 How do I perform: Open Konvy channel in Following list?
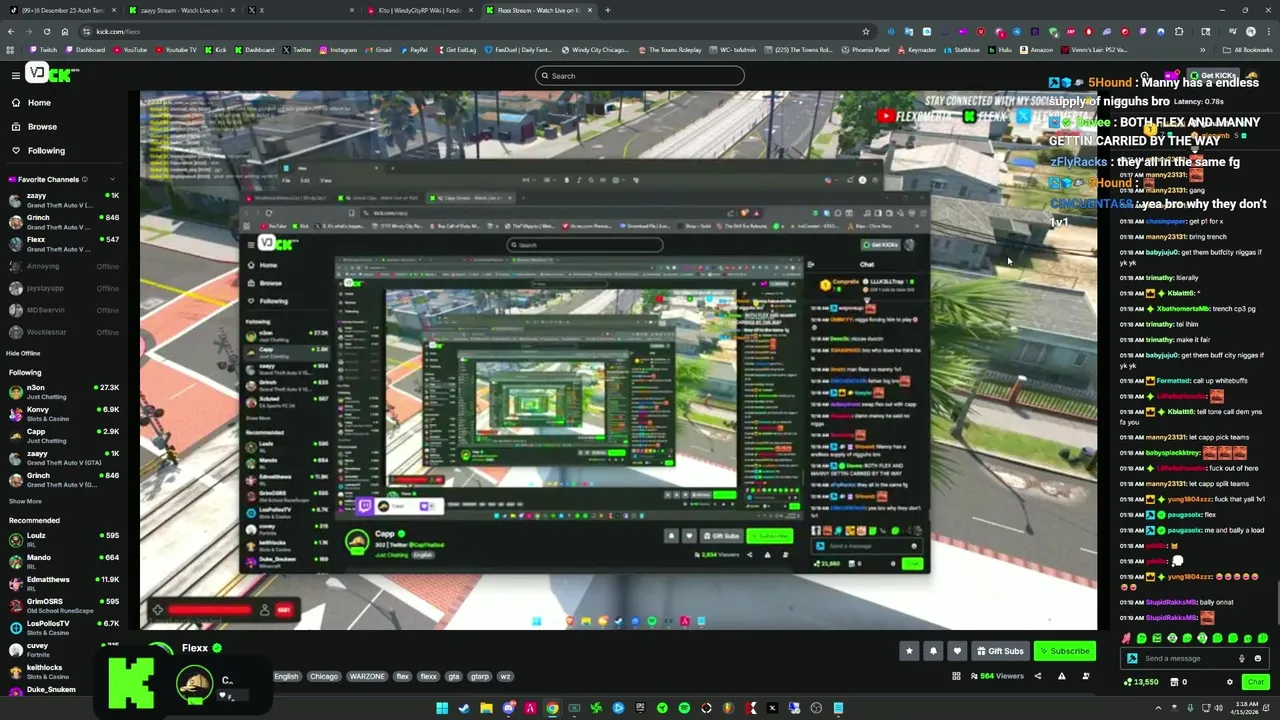click(62, 414)
